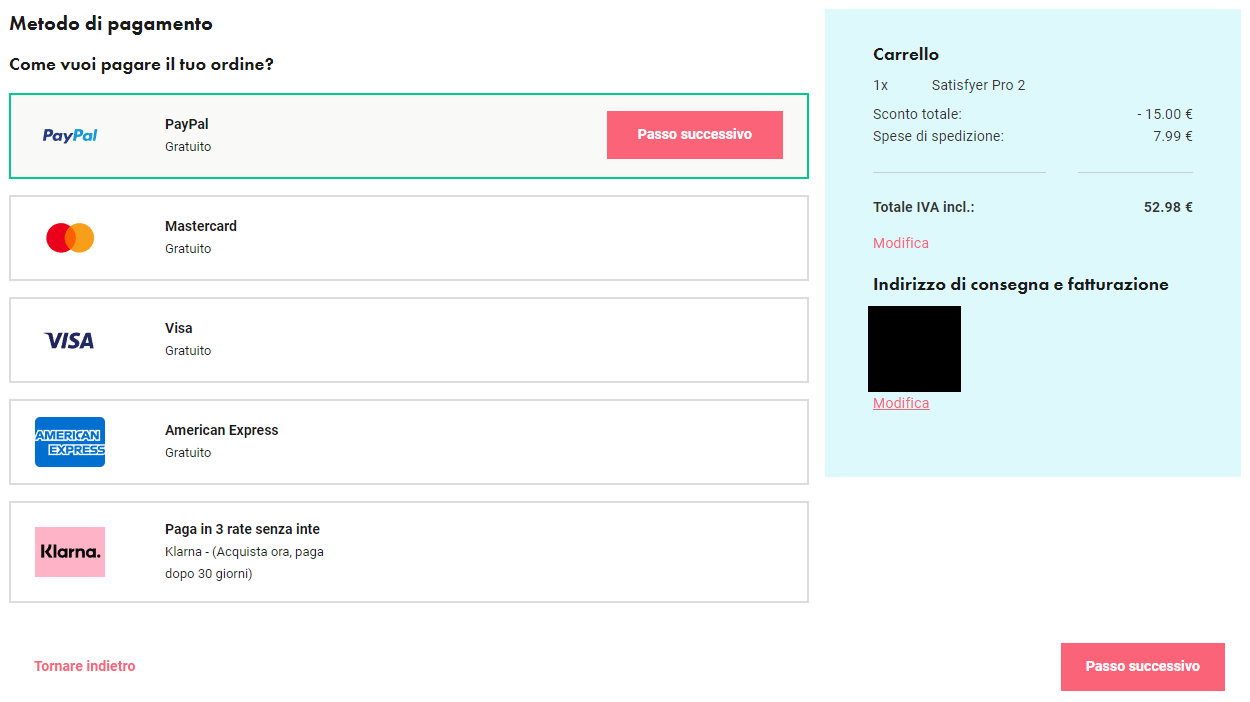Click the '7.99 €' shipping cost
This screenshot has height=702, width=1250.
click(x=1173, y=136)
